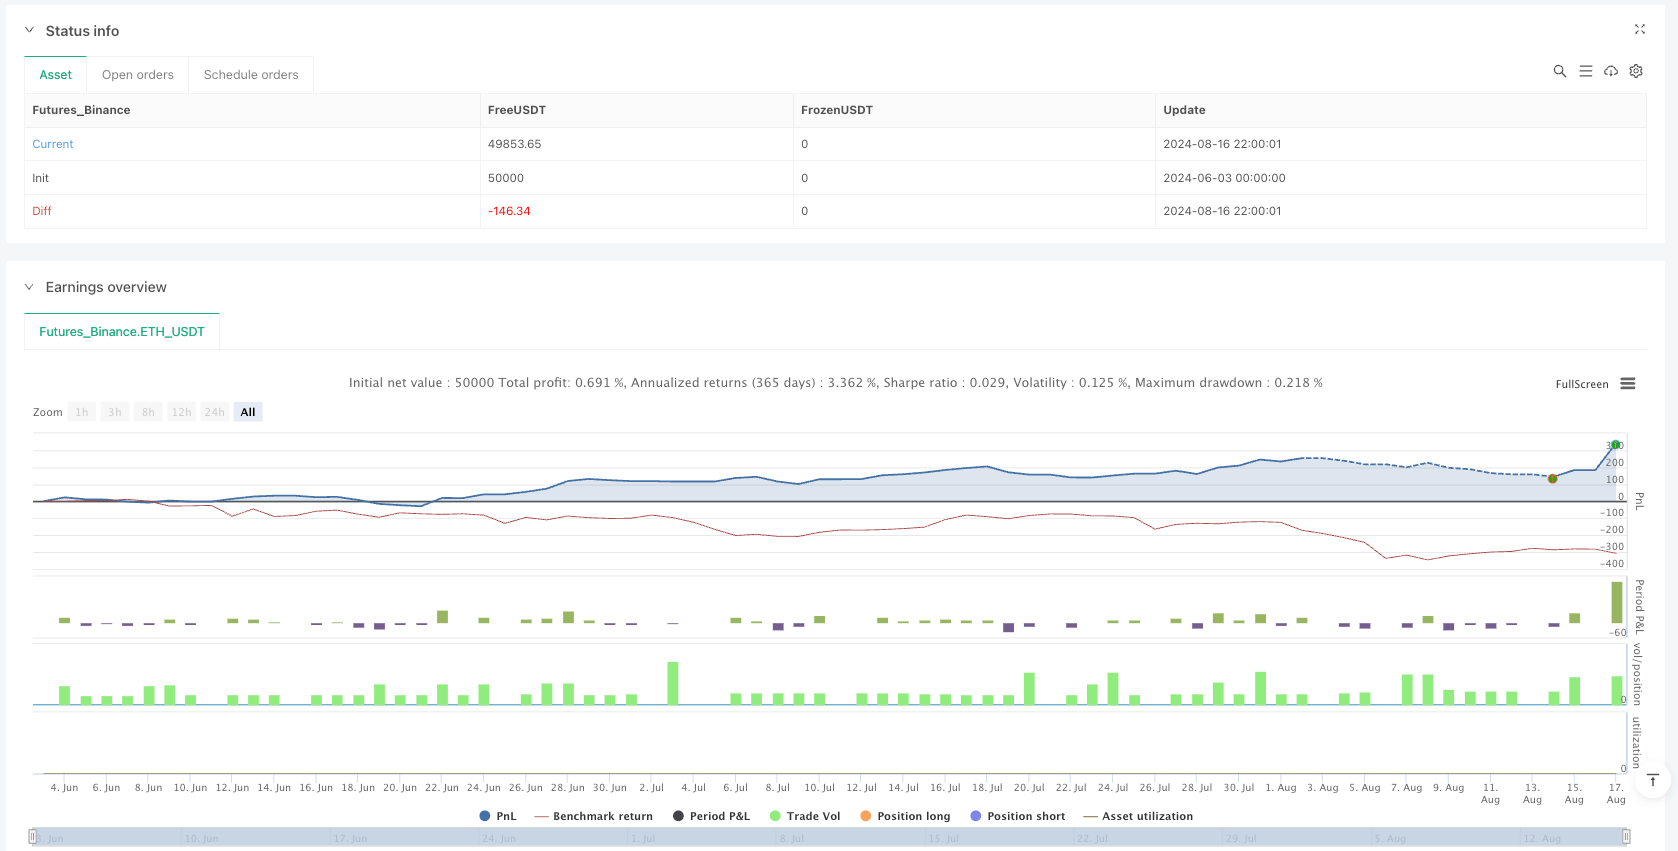The image size is (1678, 851).
Task: Switch to the Open orders tab
Action: [138, 75]
